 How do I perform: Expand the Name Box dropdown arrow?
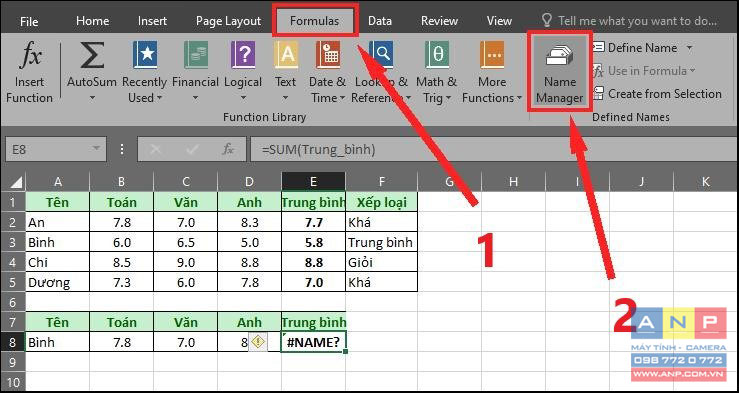coord(96,149)
